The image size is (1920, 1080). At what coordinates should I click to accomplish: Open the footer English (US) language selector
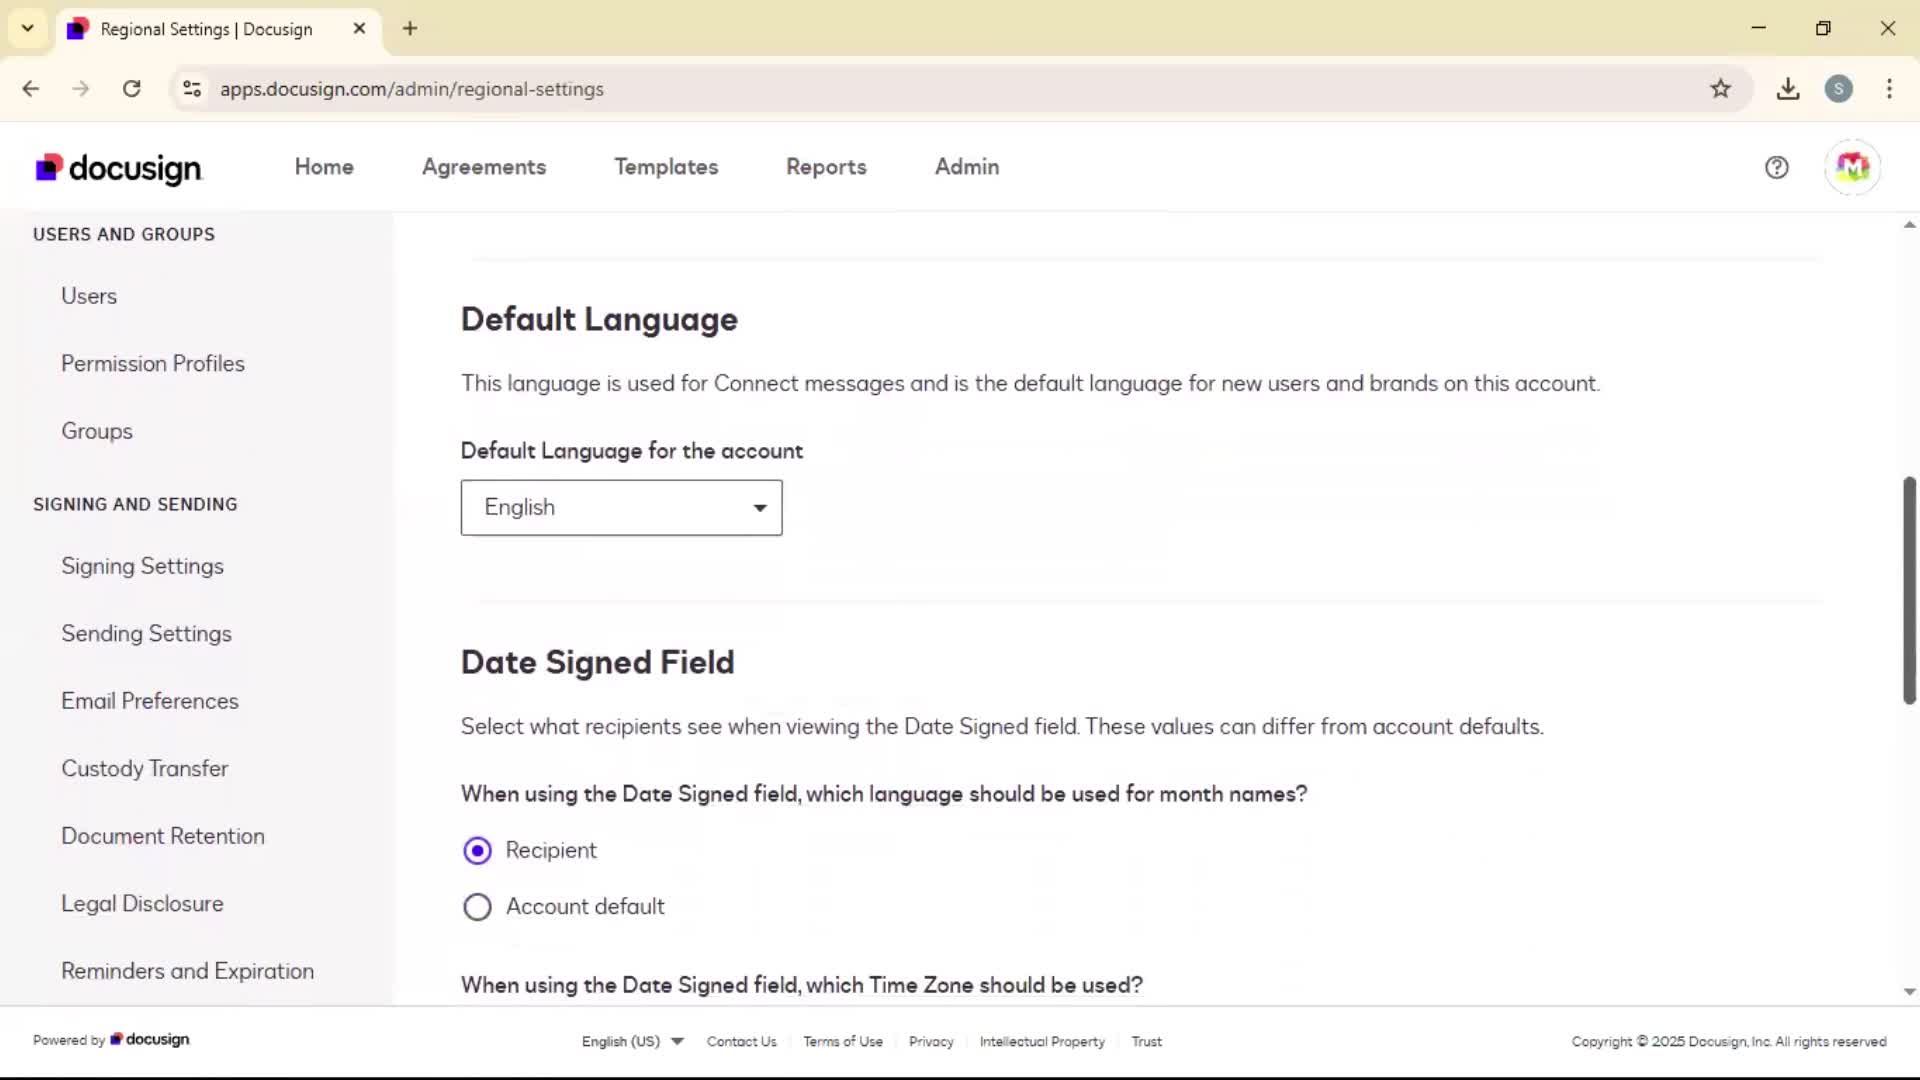(632, 1041)
